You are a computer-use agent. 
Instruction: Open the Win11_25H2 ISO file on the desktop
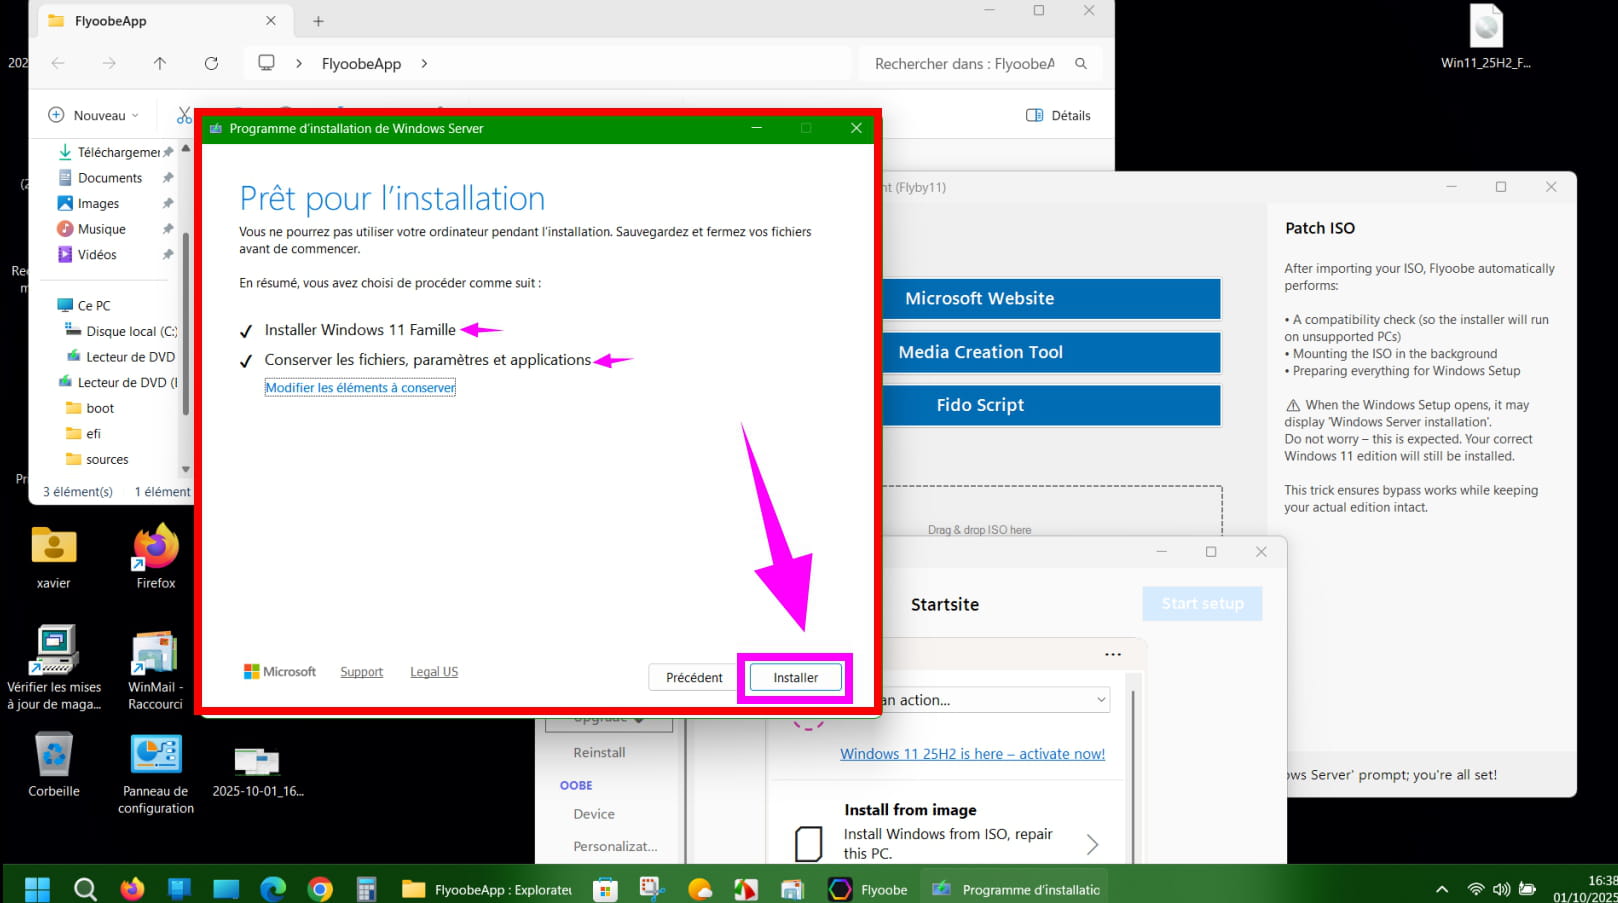1485,35
